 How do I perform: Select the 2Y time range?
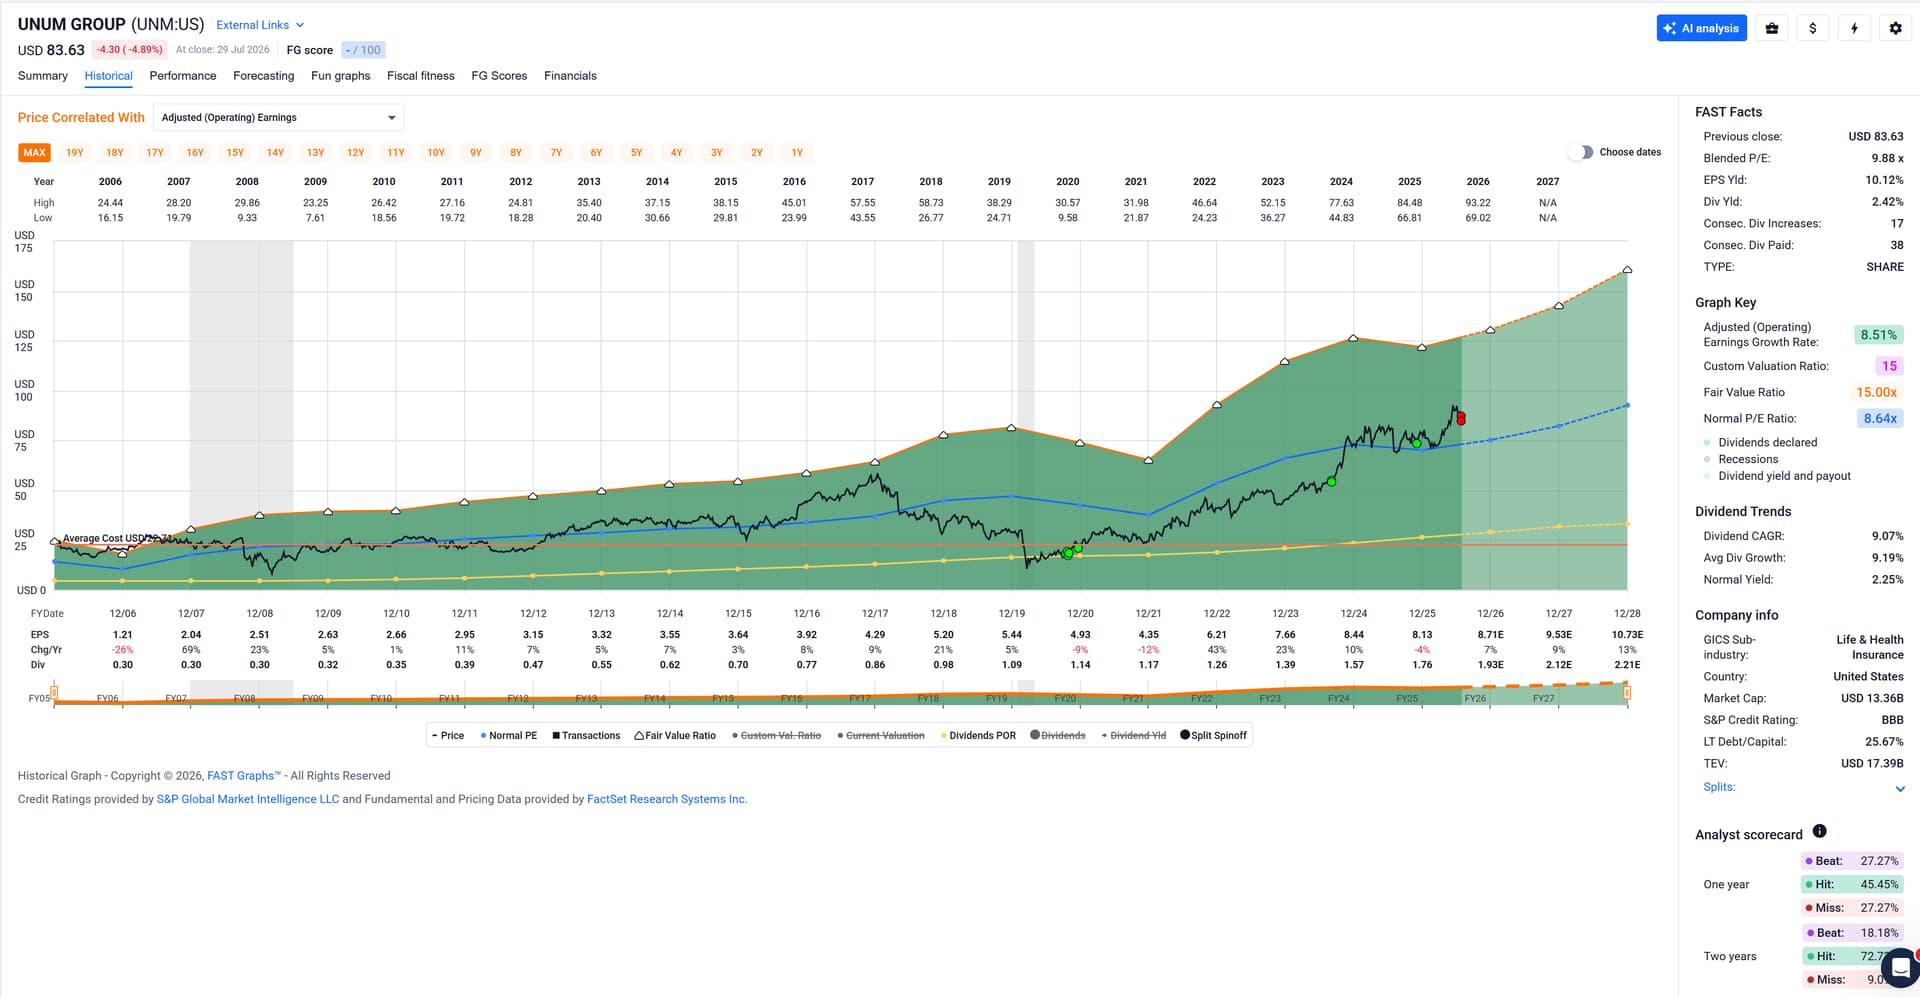pyautogui.click(x=757, y=153)
